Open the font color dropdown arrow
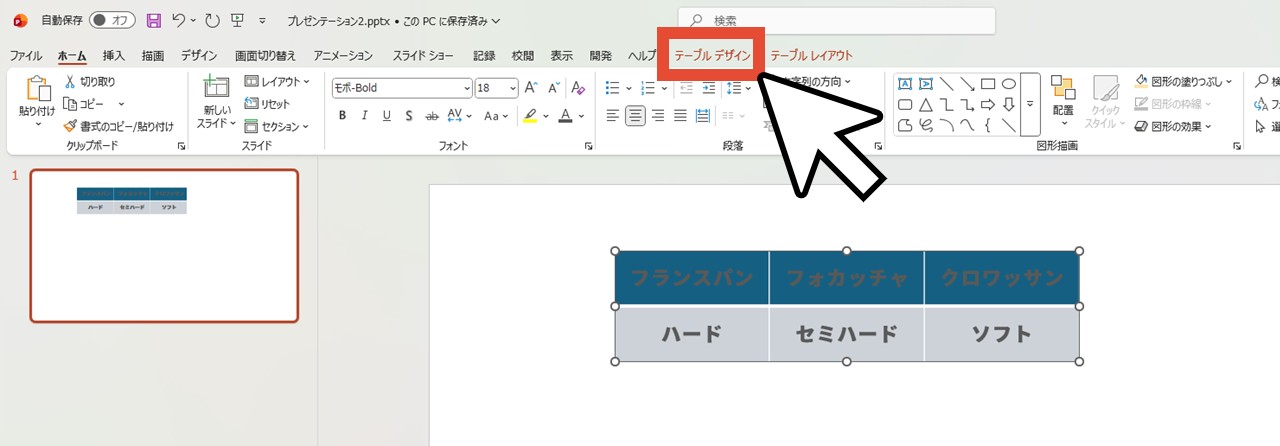 pos(582,116)
